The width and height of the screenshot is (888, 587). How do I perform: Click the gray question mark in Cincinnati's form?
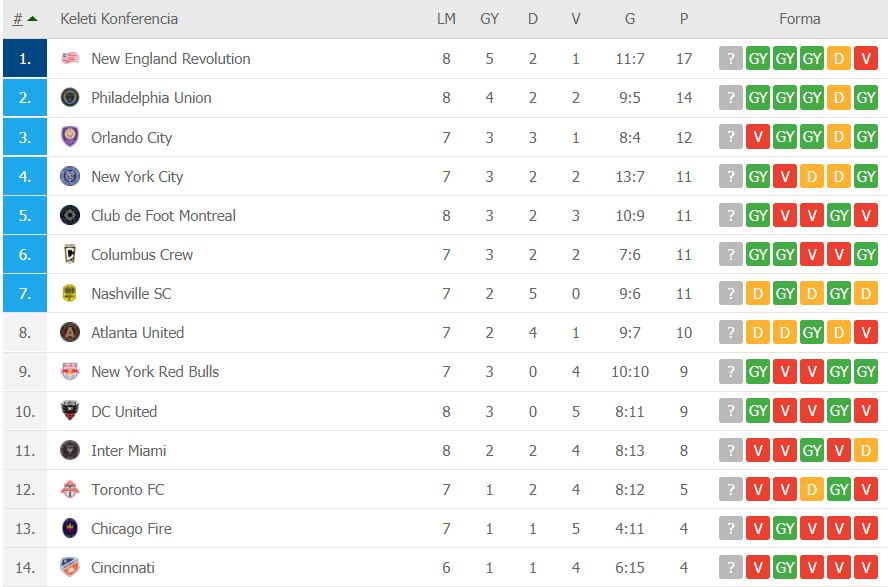(x=731, y=567)
